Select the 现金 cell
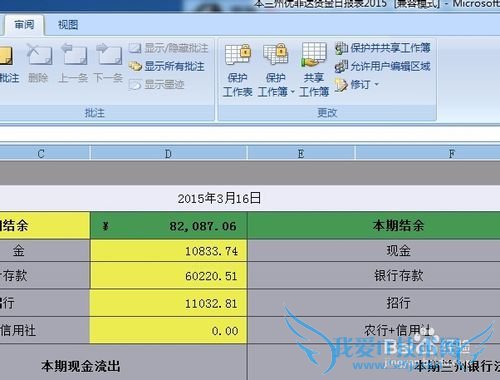The image size is (500, 380). [374, 251]
